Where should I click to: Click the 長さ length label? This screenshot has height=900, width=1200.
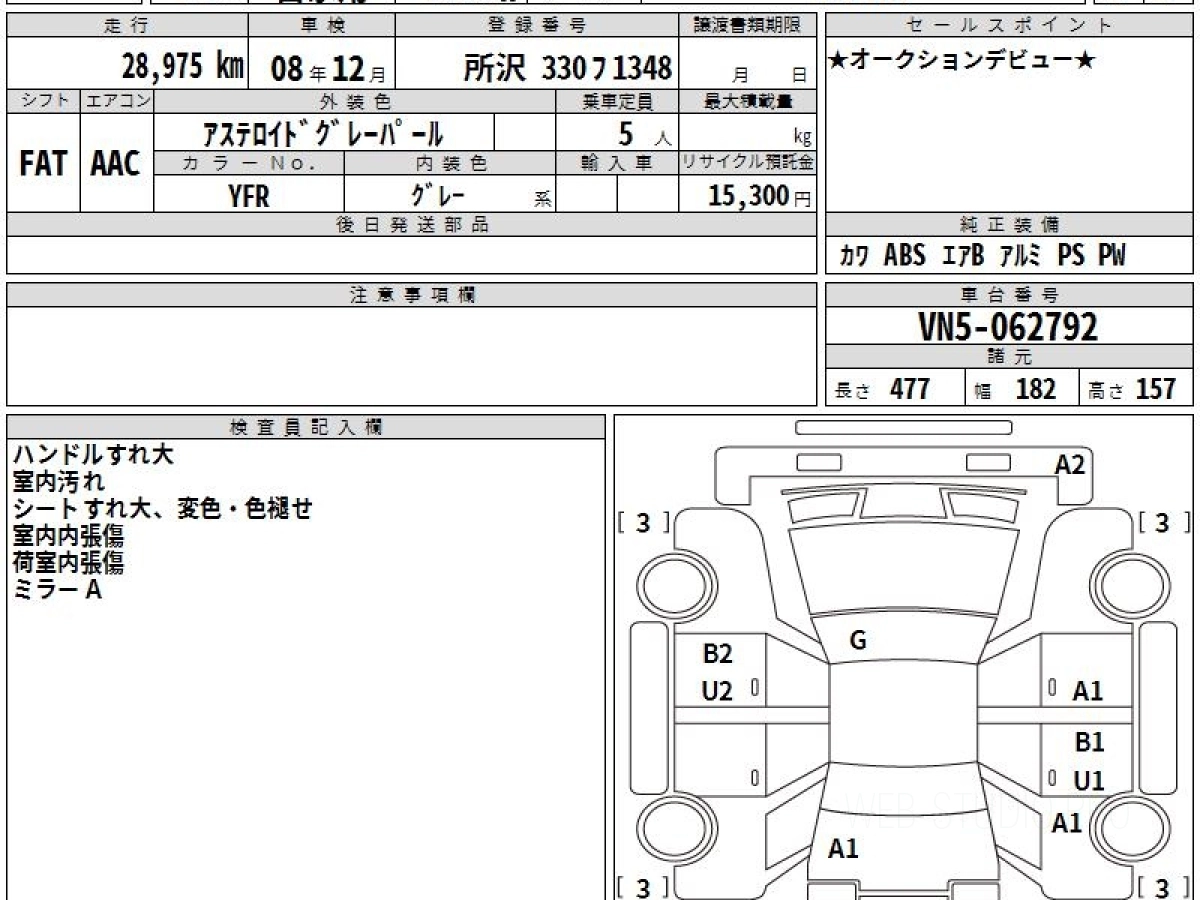coord(853,392)
